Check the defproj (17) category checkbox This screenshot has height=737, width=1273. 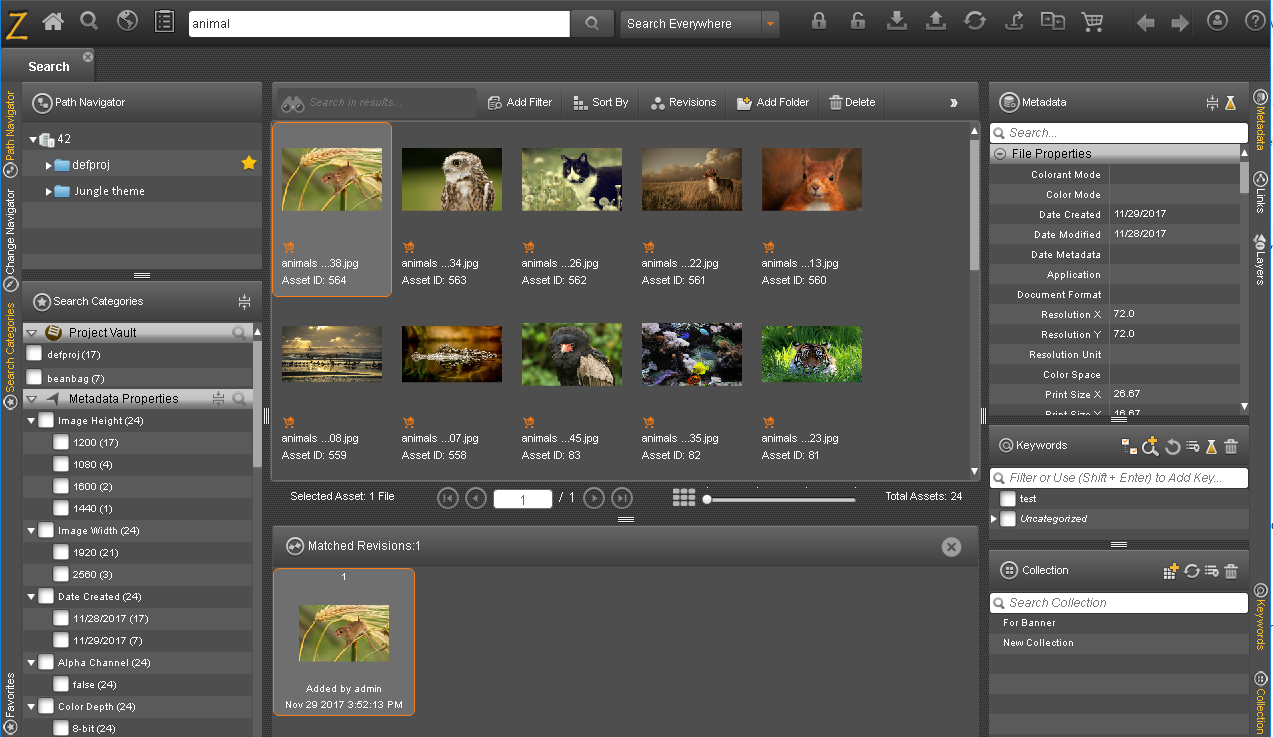coord(34,354)
